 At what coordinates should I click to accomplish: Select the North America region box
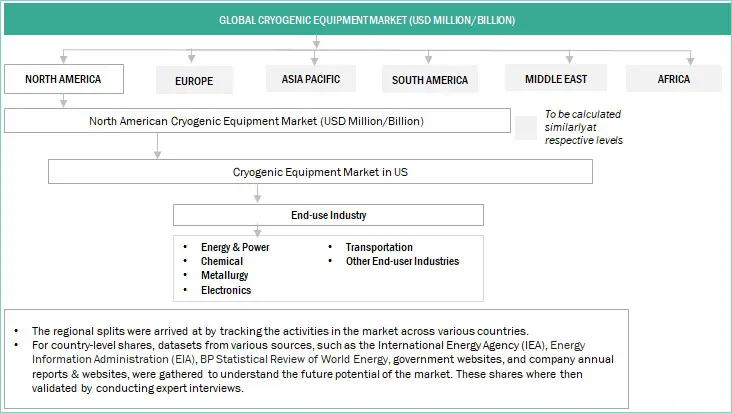65,78
